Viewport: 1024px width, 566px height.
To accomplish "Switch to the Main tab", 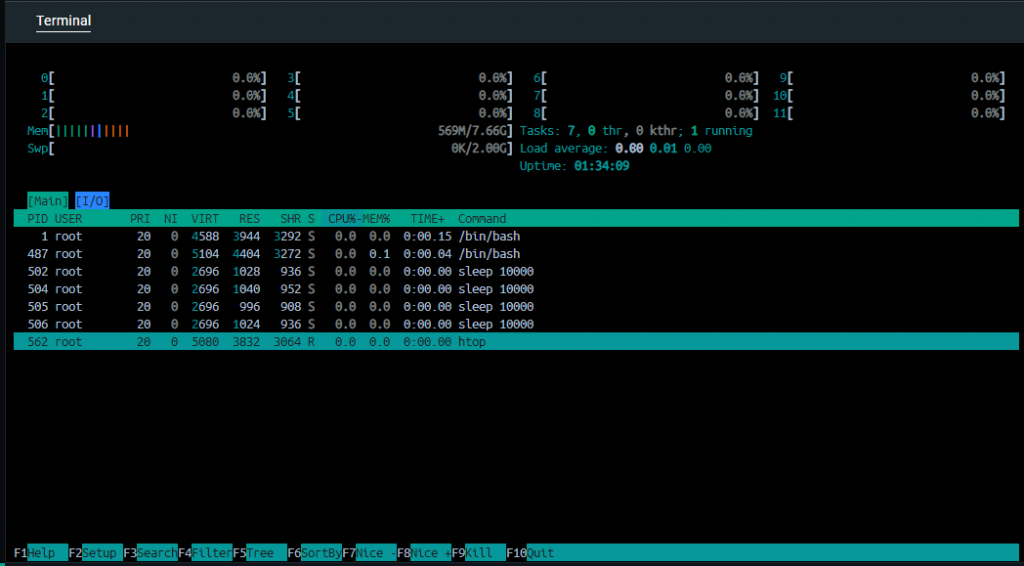I will pyautogui.click(x=48, y=200).
